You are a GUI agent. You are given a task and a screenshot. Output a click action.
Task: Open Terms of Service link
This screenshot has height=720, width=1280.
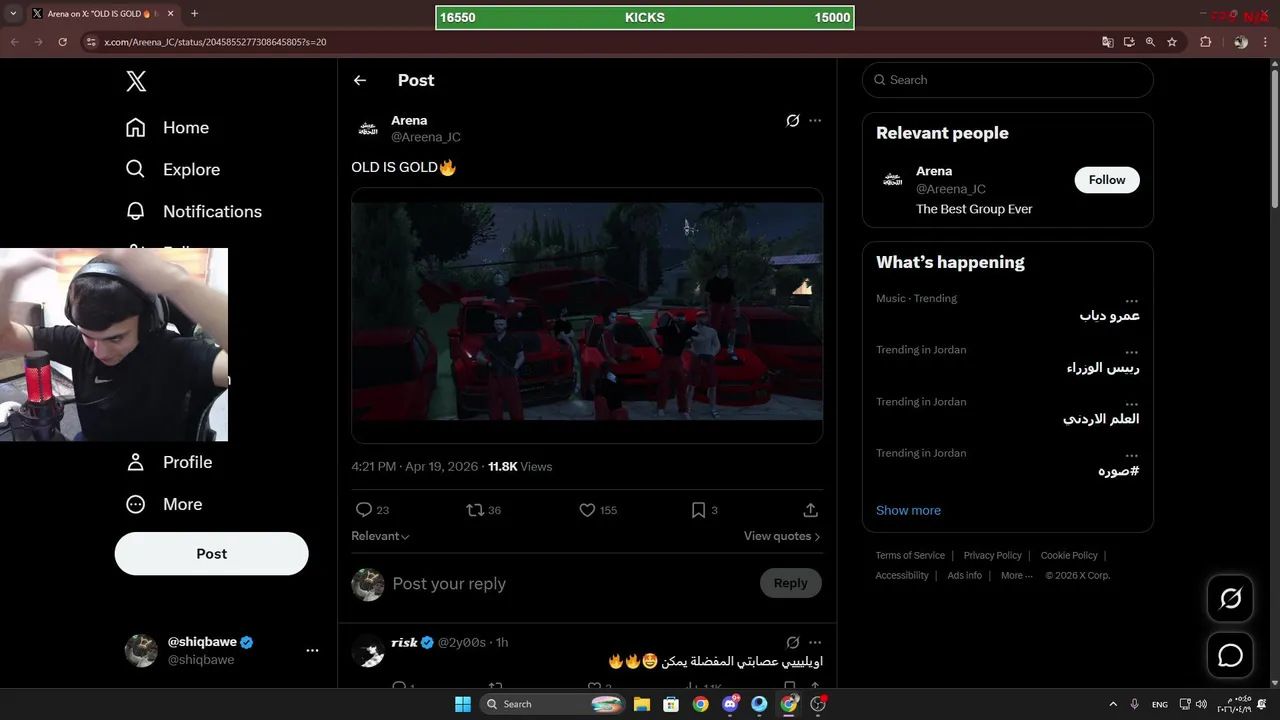910,555
